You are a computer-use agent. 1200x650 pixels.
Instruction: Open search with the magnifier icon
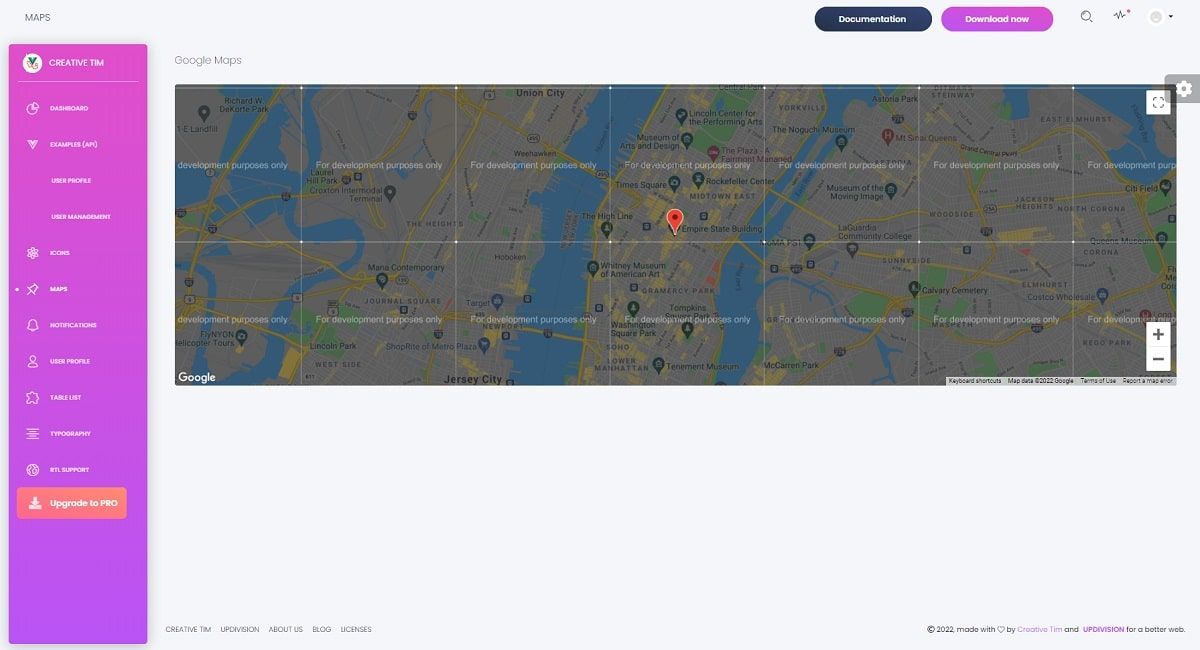1087,17
